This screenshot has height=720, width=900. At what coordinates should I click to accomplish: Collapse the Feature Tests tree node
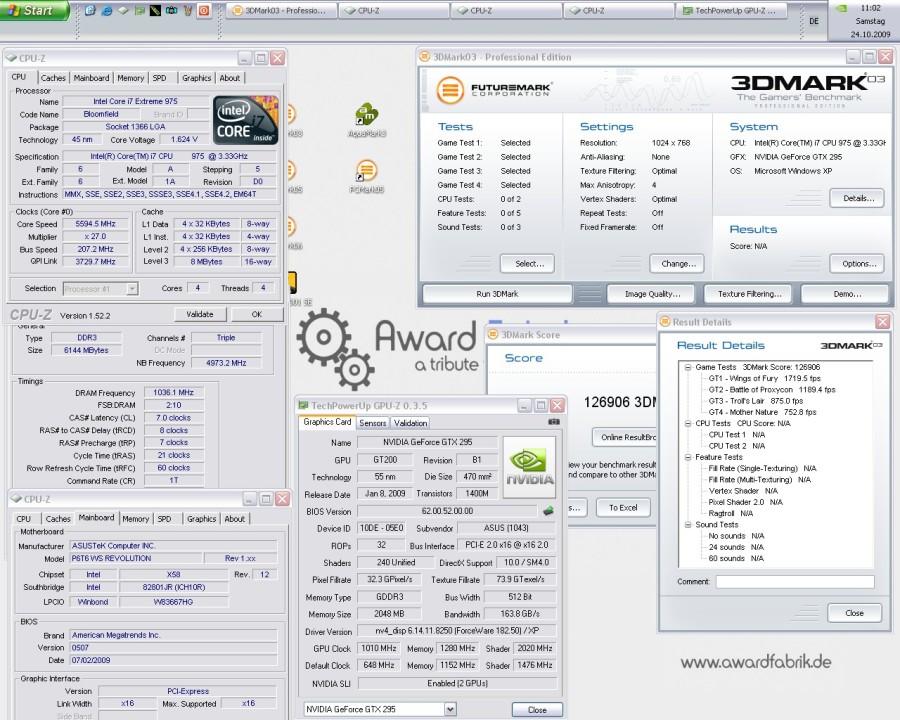click(687, 457)
